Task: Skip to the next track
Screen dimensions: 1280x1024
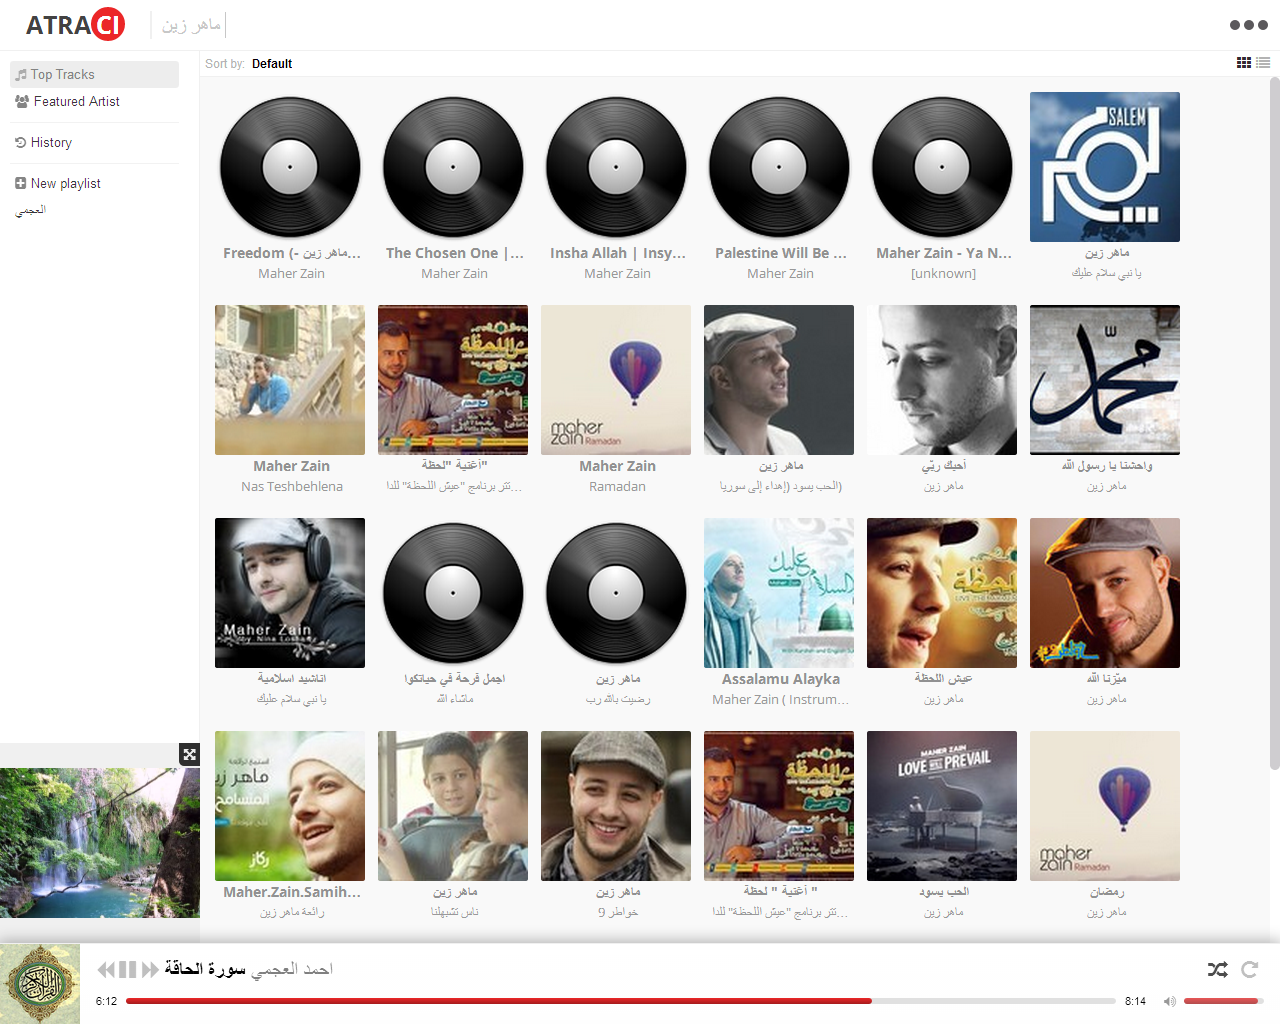Action: pos(150,969)
